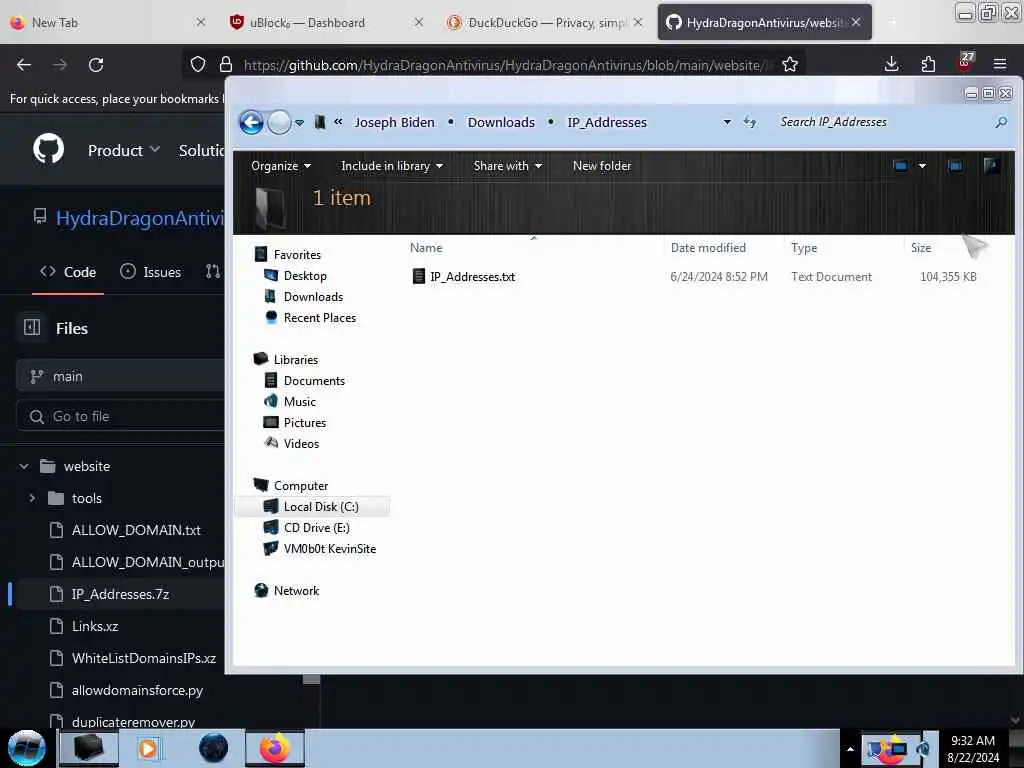Open the Firefox hamburger menu
Viewport: 1024px width, 768px height.
(x=1000, y=64)
